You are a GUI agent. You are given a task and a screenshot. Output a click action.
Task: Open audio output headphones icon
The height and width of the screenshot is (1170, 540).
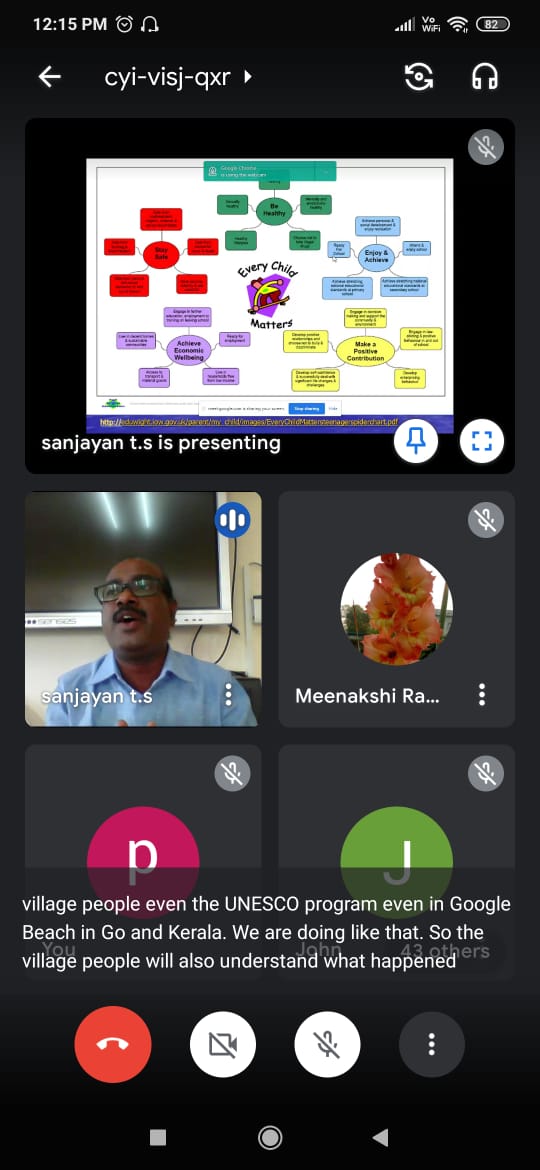(x=485, y=77)
